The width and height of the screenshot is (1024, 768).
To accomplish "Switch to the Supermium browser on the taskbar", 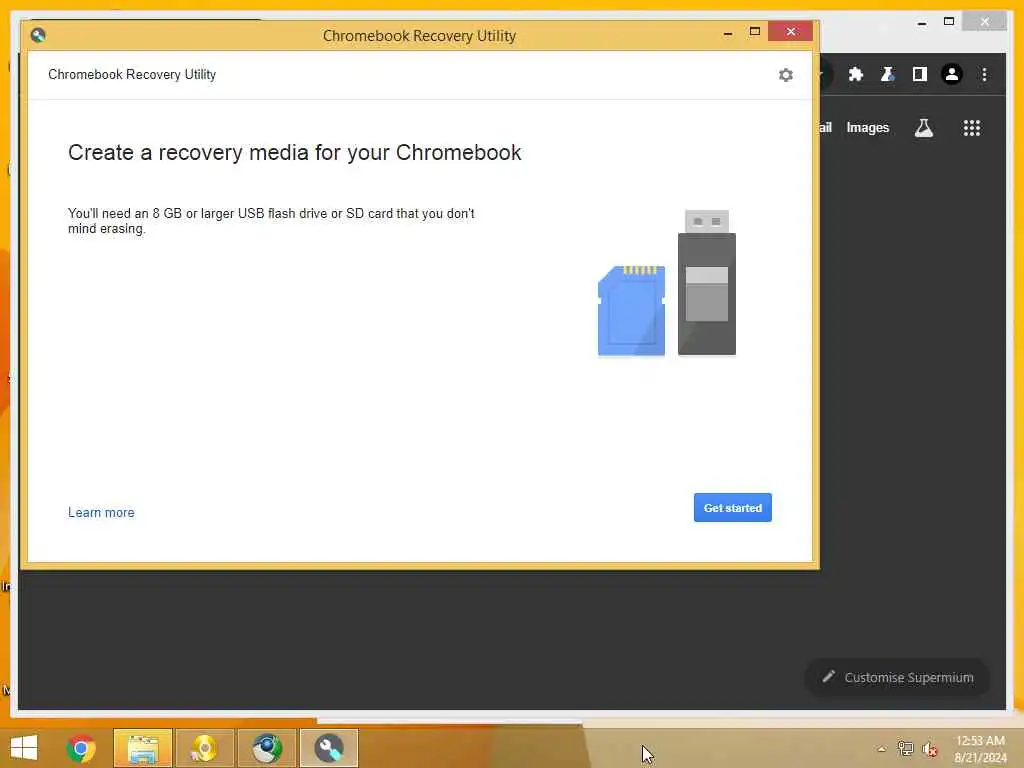I will [266, 748].
